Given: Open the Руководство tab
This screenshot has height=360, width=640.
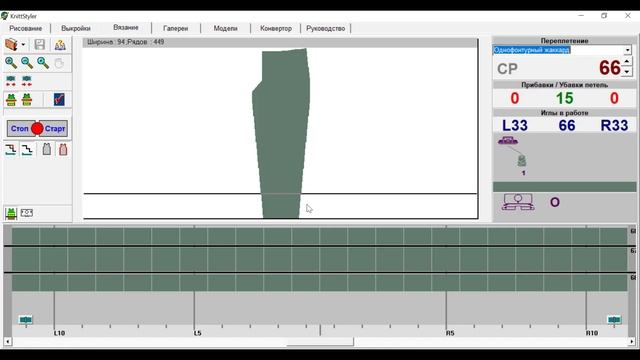Looking at the screenshot, I should [x=326, y=28].
